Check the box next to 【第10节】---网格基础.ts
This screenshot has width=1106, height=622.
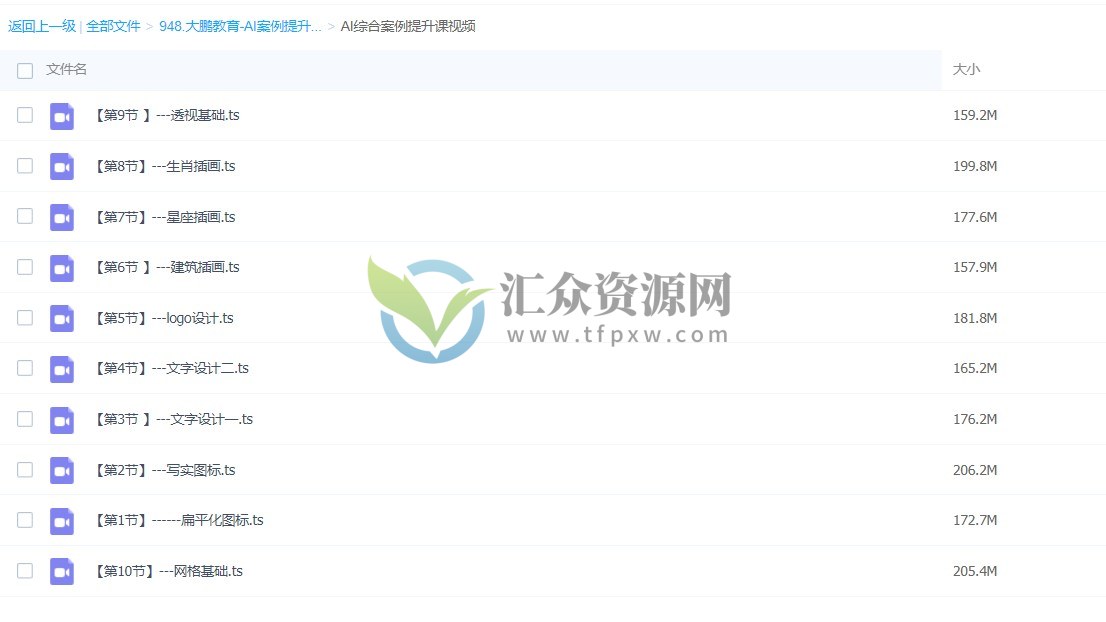click(25, 571)
